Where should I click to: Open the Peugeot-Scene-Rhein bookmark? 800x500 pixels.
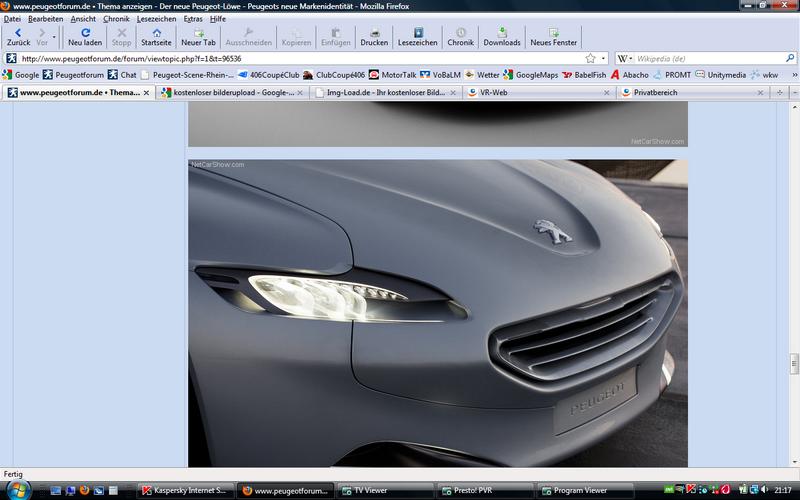187,75
